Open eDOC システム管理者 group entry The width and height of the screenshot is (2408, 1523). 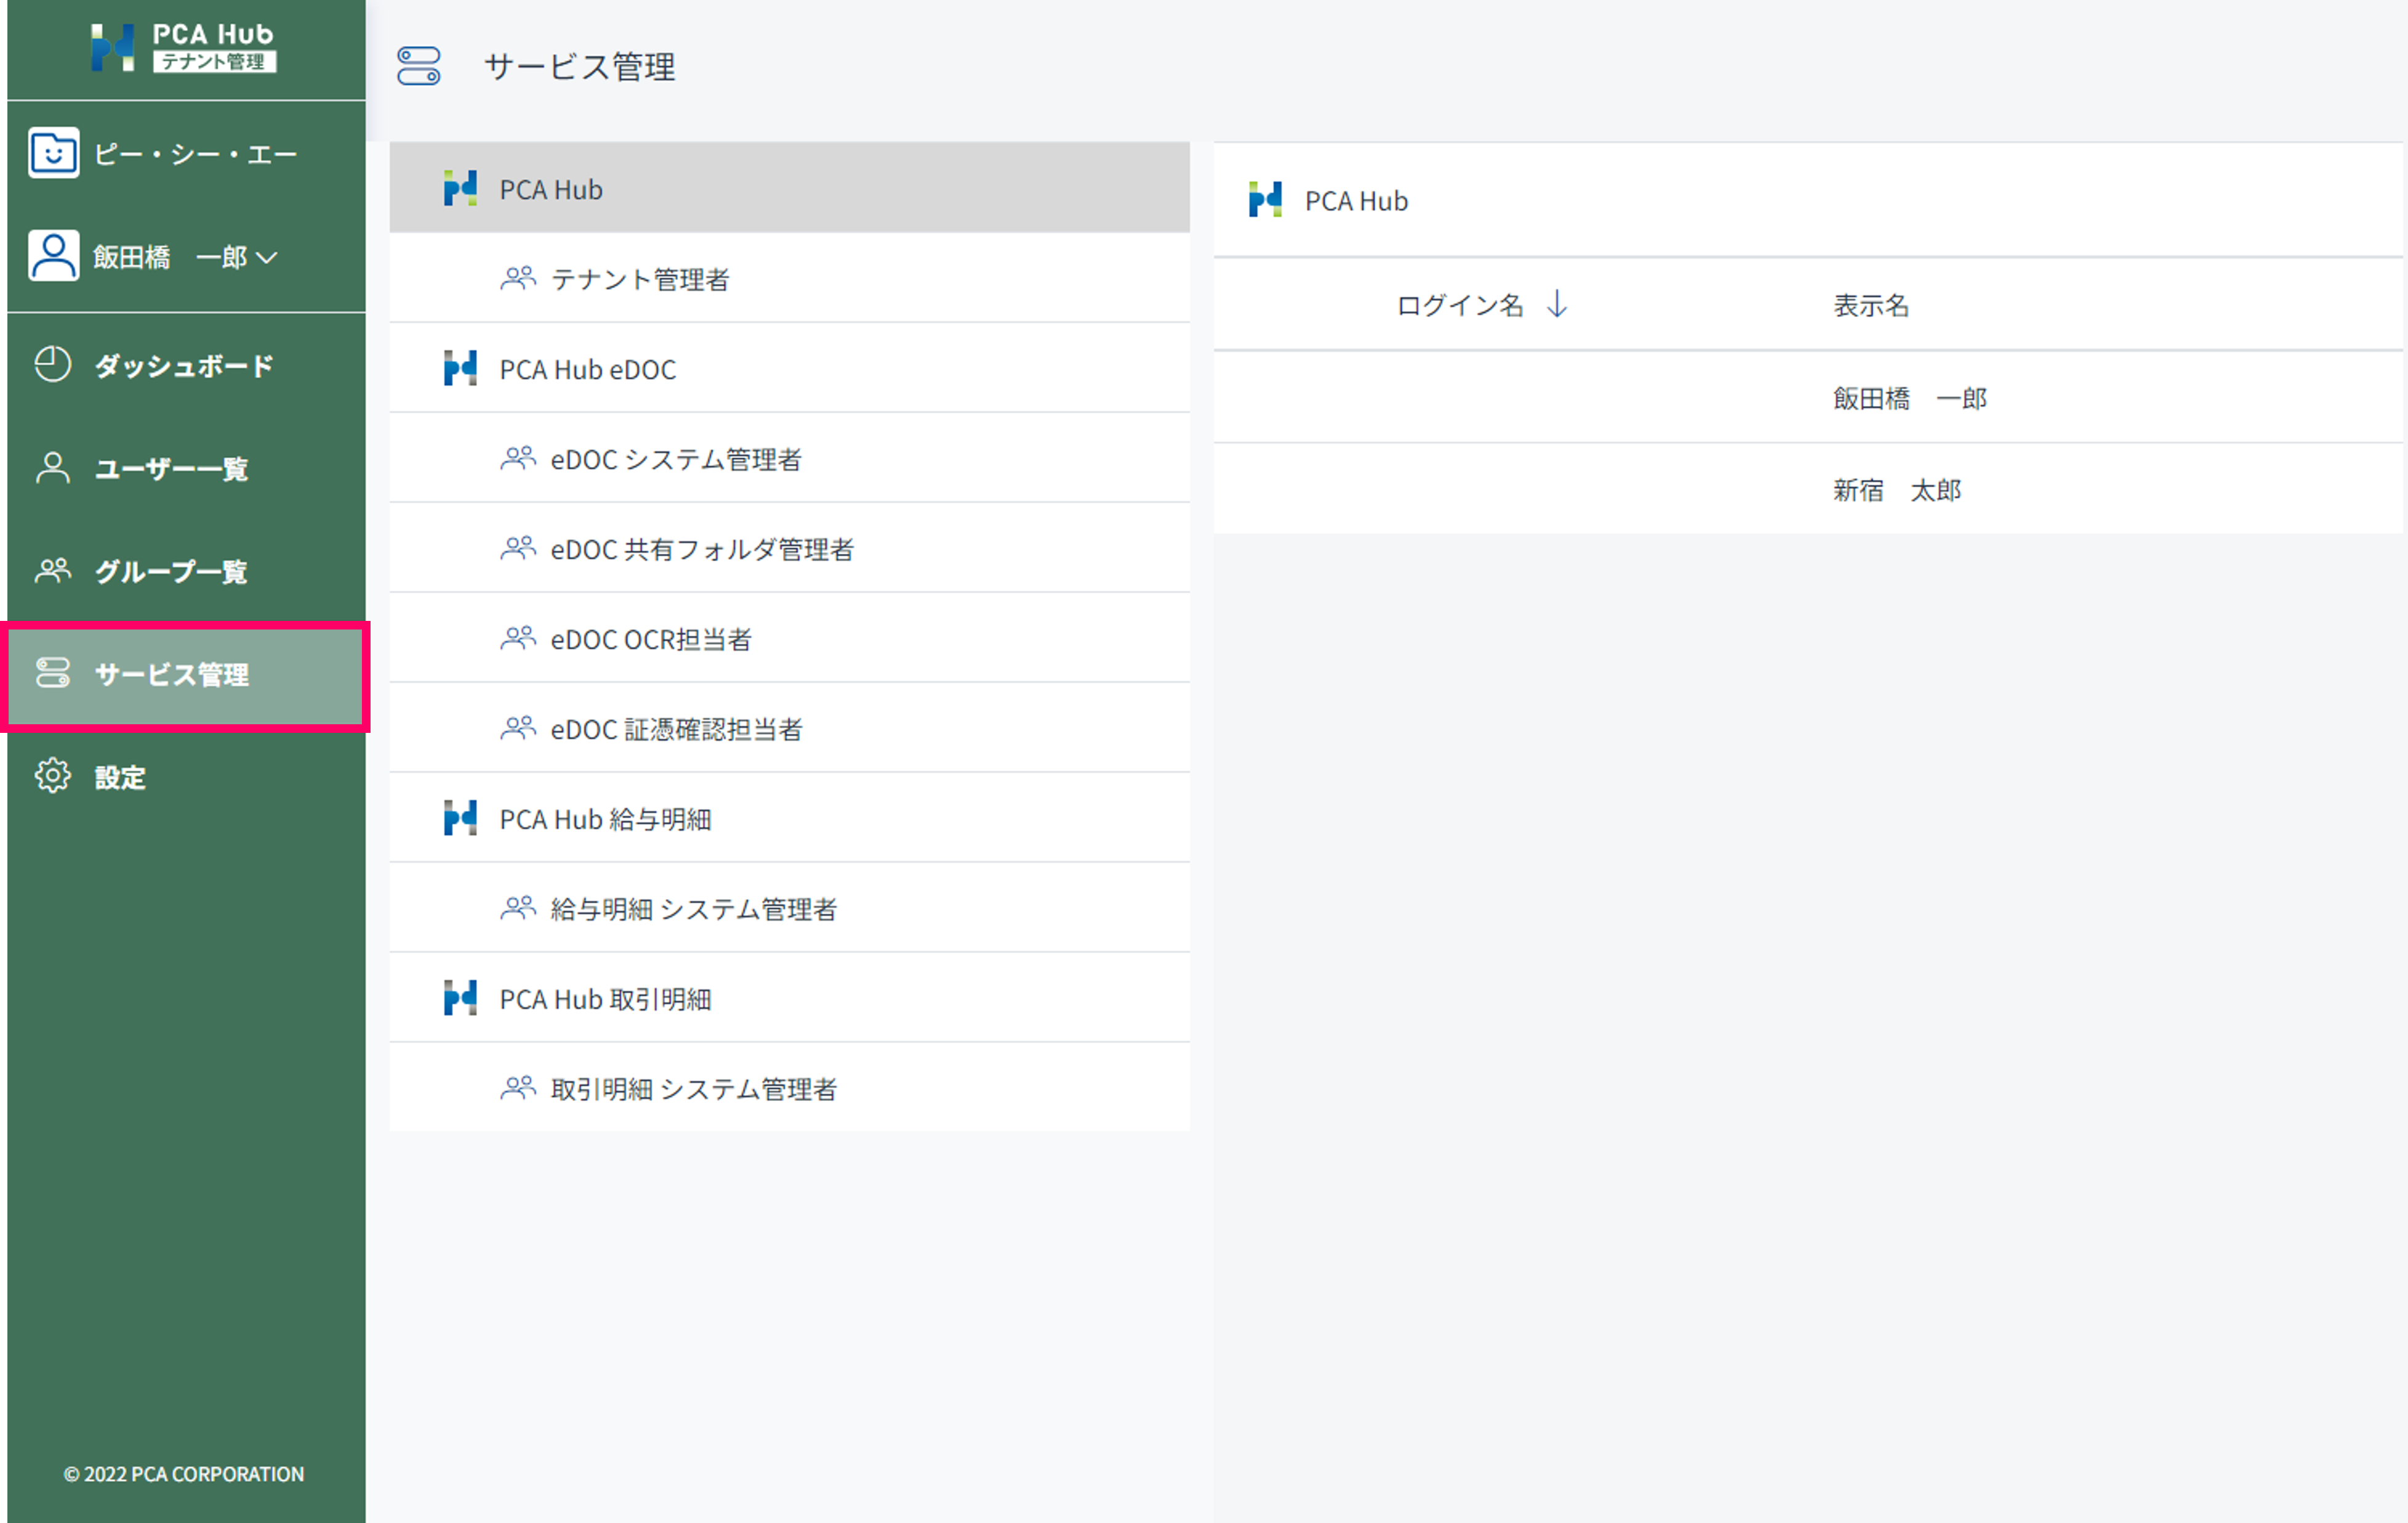point(676,459)
